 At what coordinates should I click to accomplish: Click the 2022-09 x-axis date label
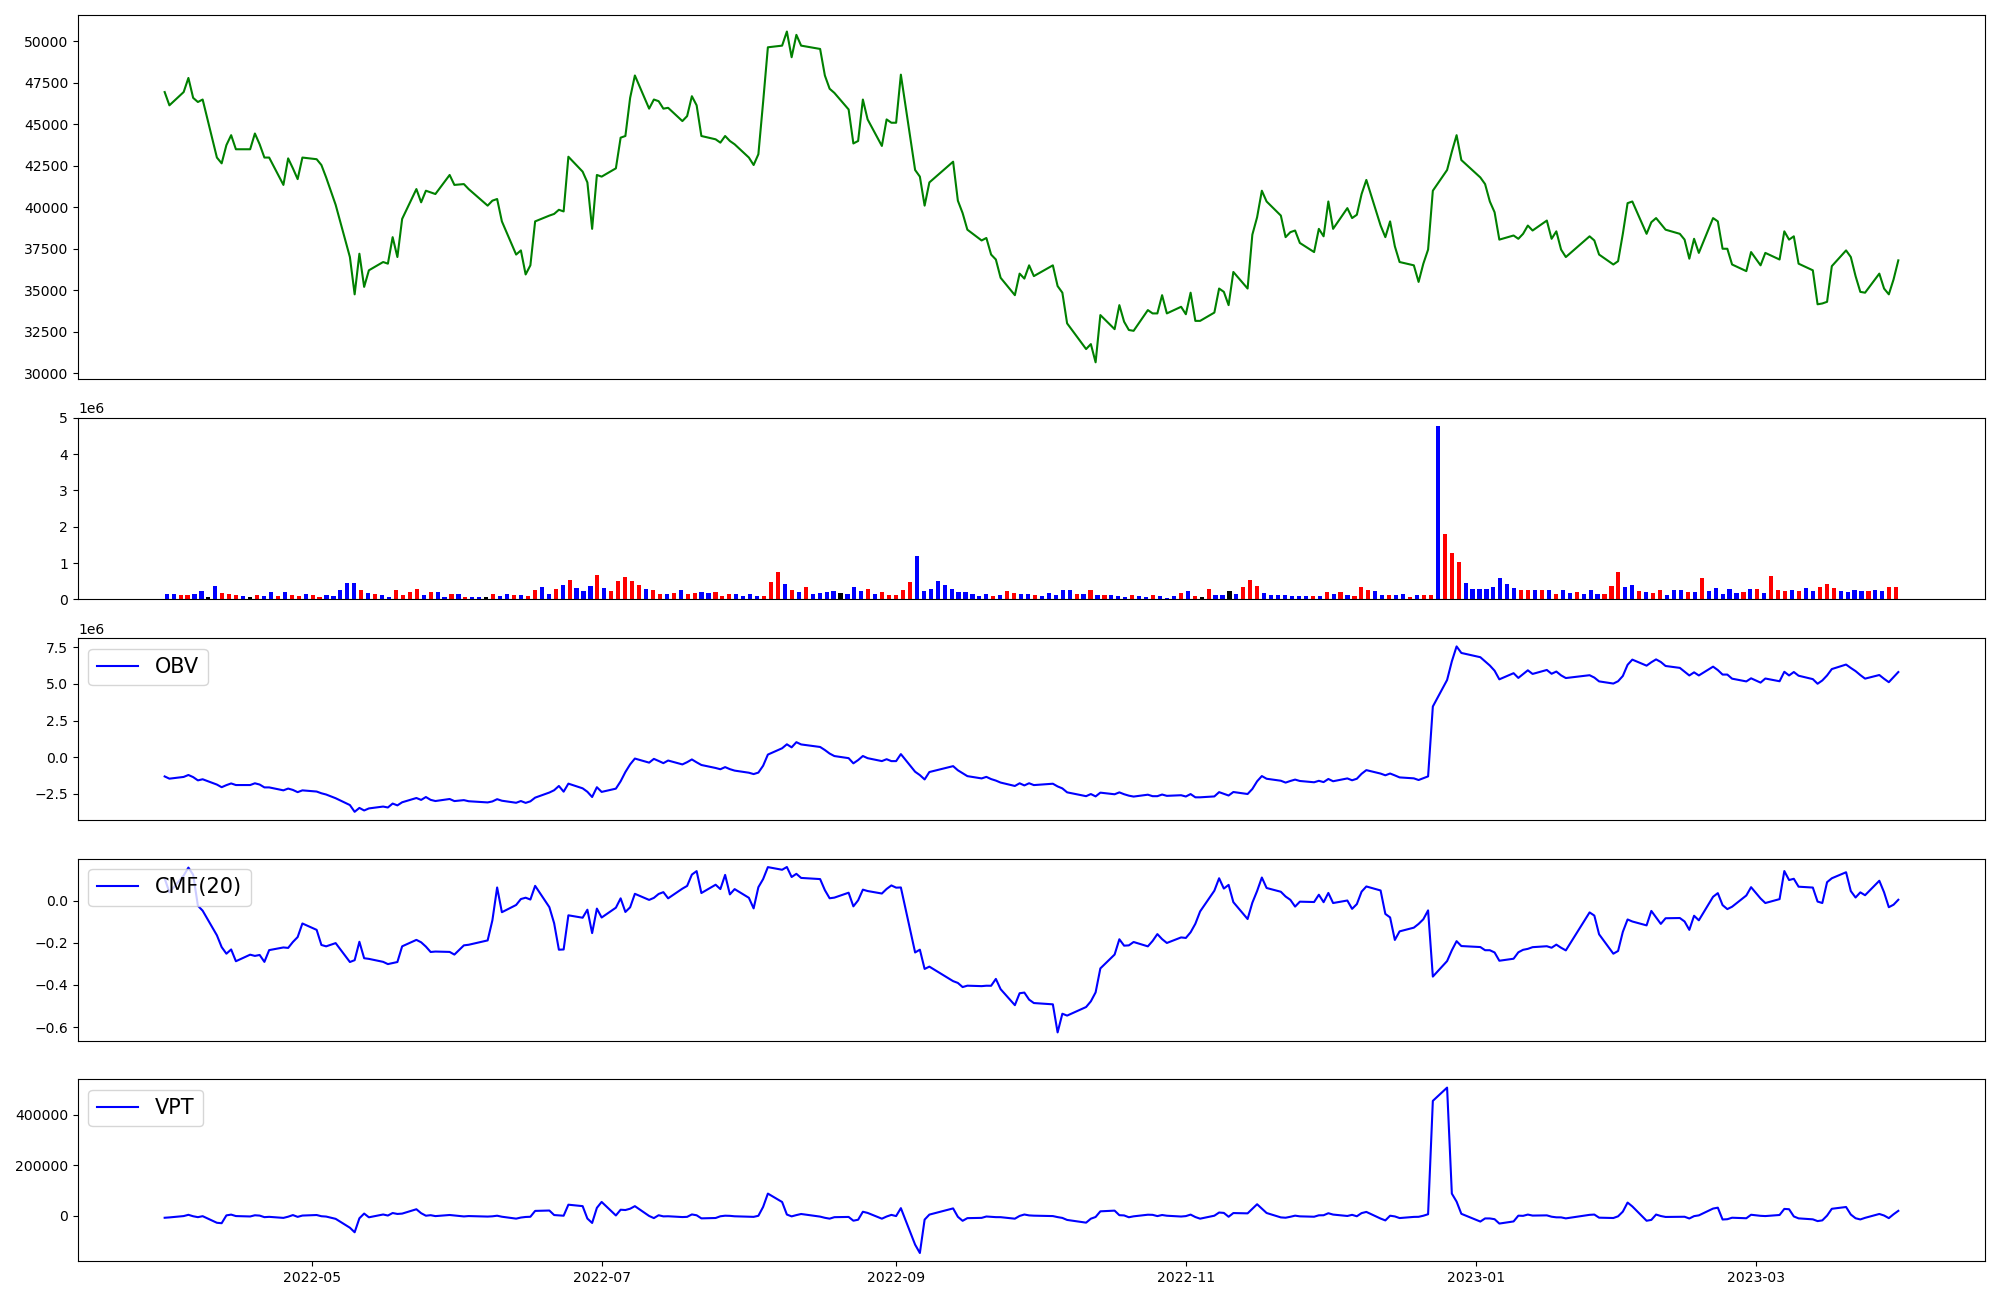896,1276
